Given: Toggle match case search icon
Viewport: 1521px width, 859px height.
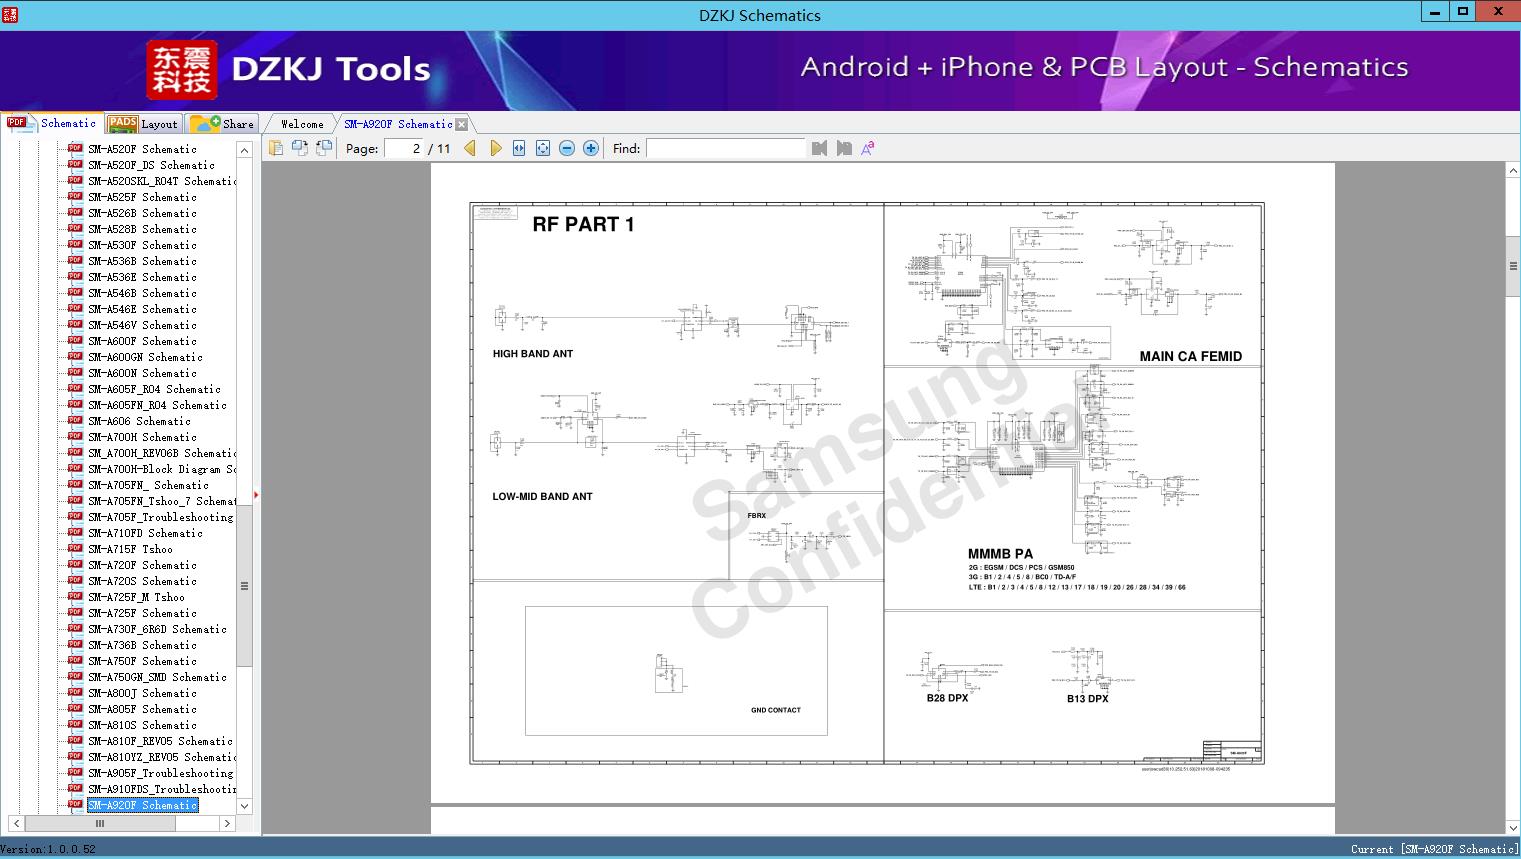Looking at the screenshot, I should pos(868,148).
